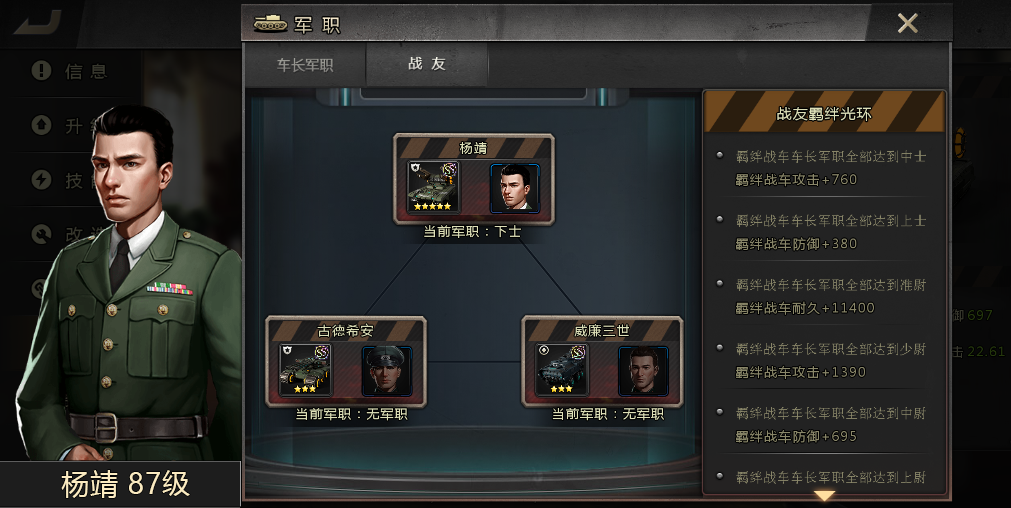This screenshot has width=1011, height=508.
Task: Click the upgrade arrow icon in sidebar
Action: pyautogui.click(x=41, y=124)
